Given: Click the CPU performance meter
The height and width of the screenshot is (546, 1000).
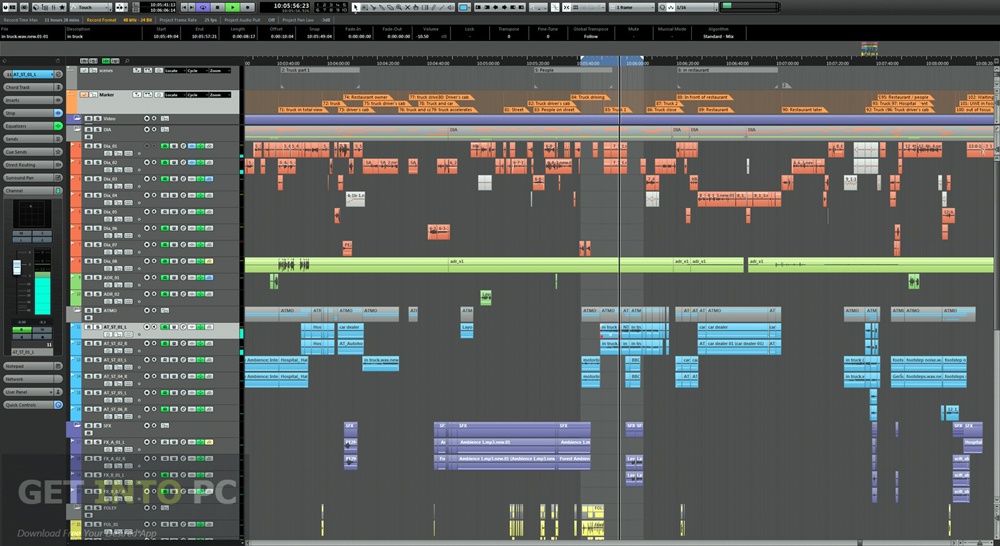Looking at the screenshot, I should tap(749, 7).
